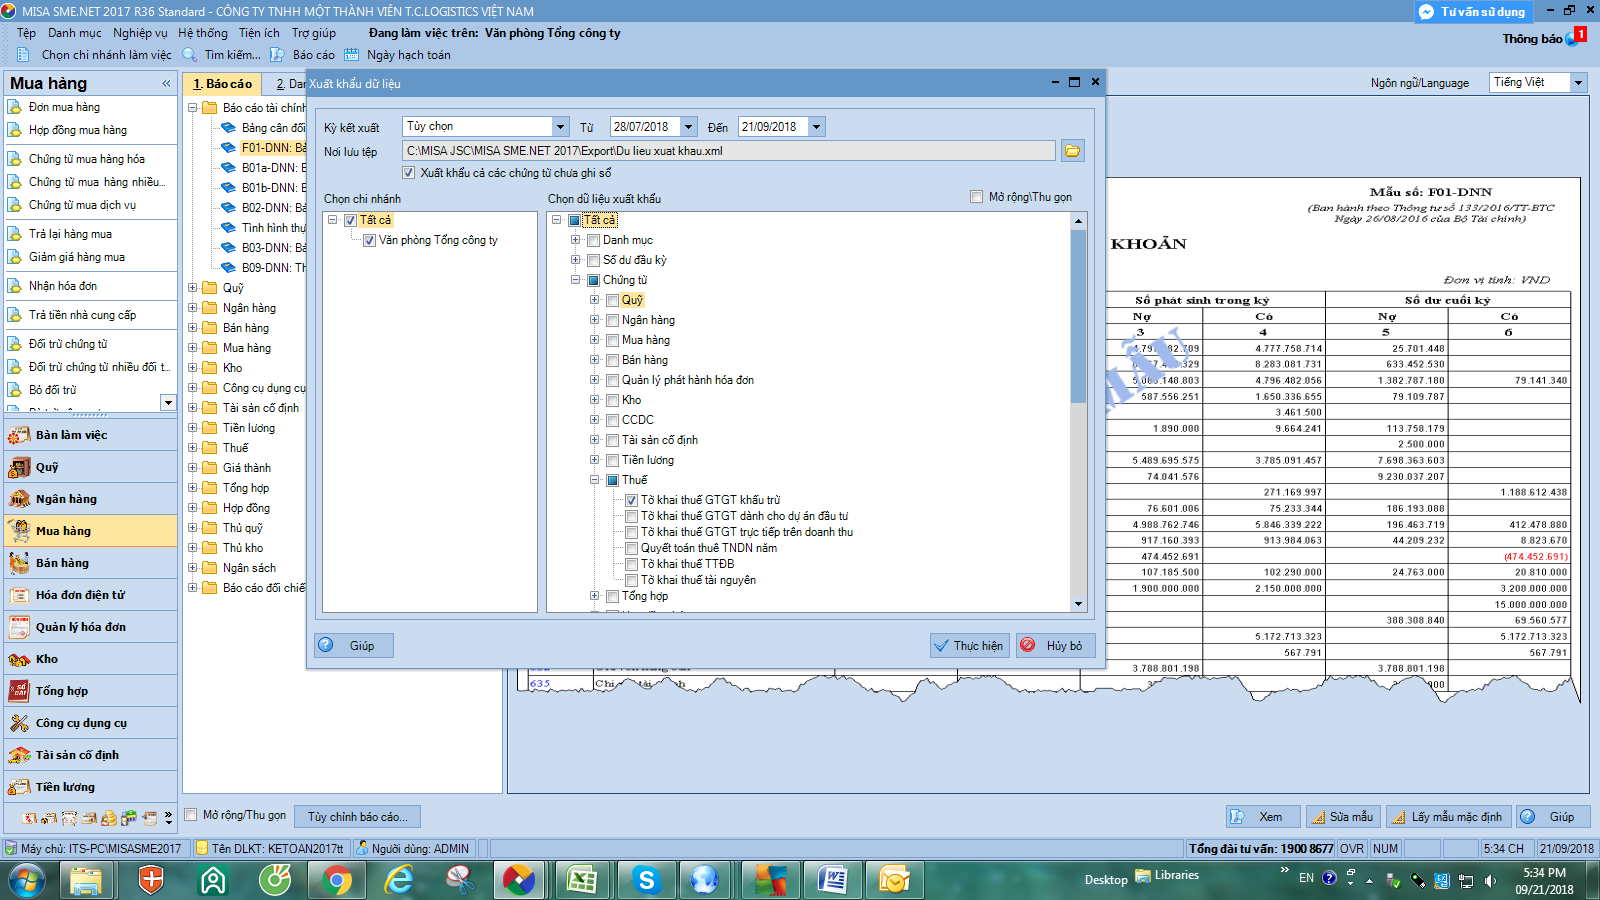Open Kỳ kết xuất dropdown
The height and width of the screenshot is (900, 1600).
560,127
